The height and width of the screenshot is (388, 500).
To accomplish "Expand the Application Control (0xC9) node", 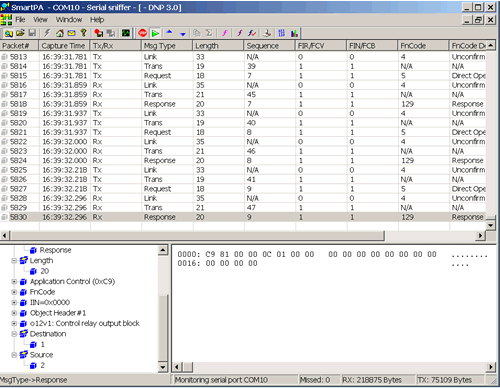I will [x=14, y=282].
